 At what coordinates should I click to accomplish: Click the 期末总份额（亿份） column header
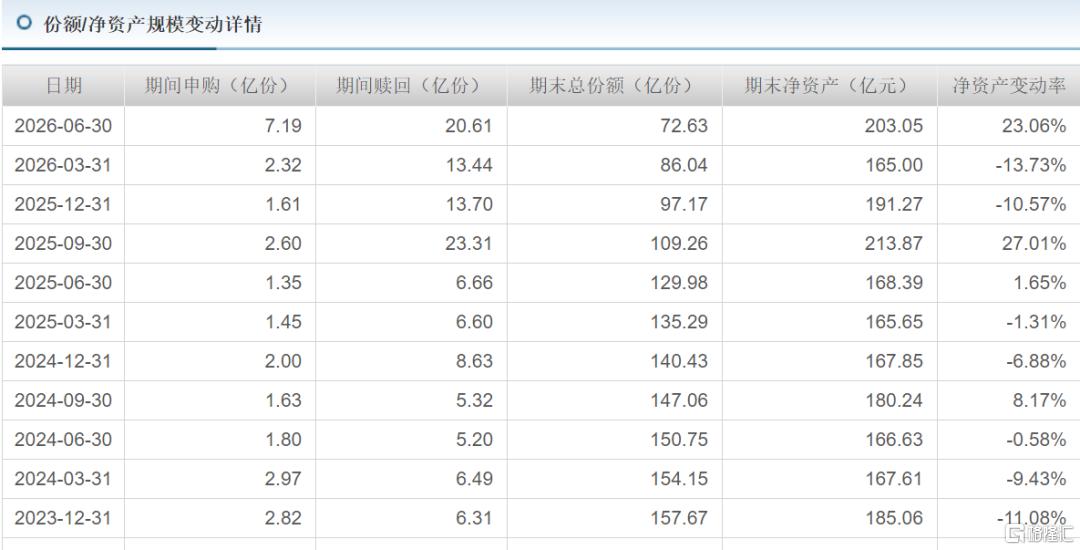[614, 85]
